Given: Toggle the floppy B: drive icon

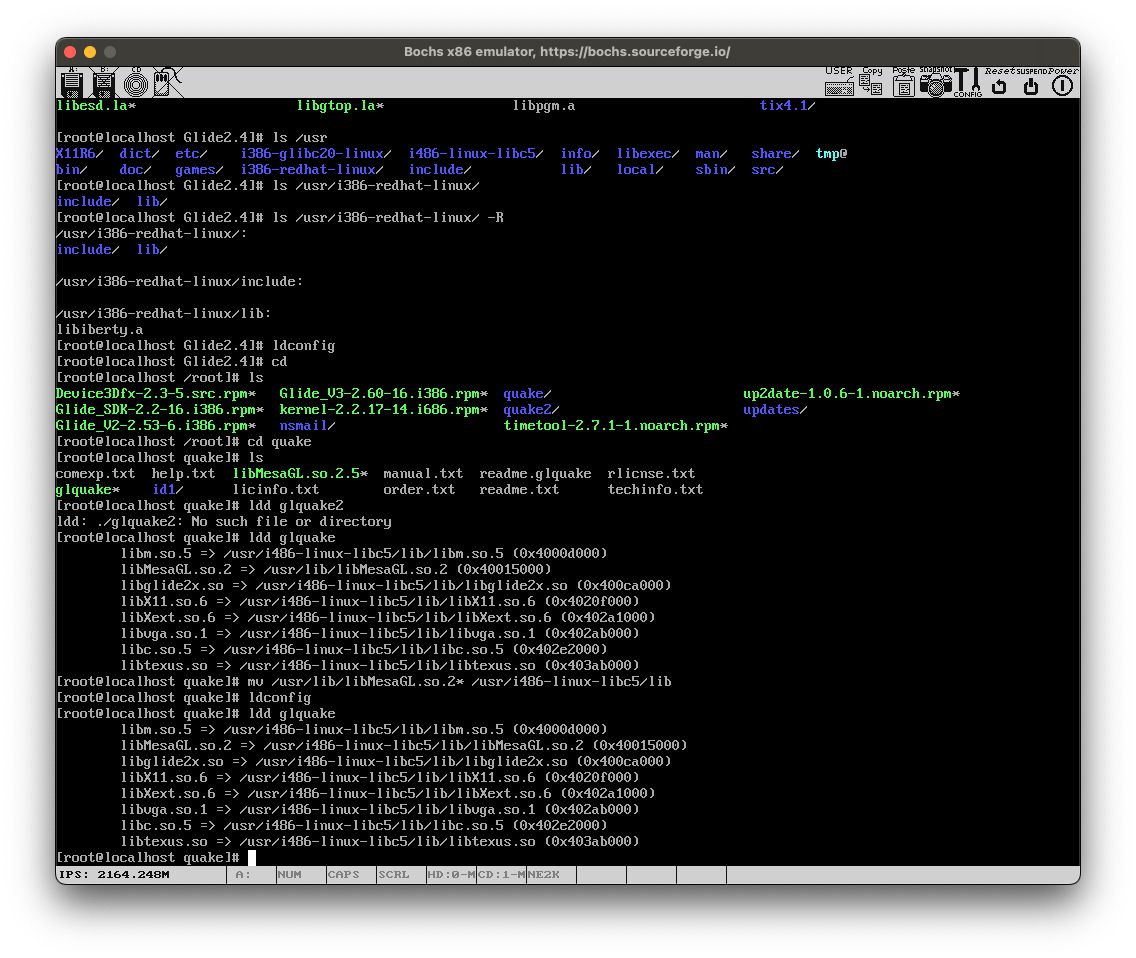Looking at the screenshot, I should click(104, 83).
